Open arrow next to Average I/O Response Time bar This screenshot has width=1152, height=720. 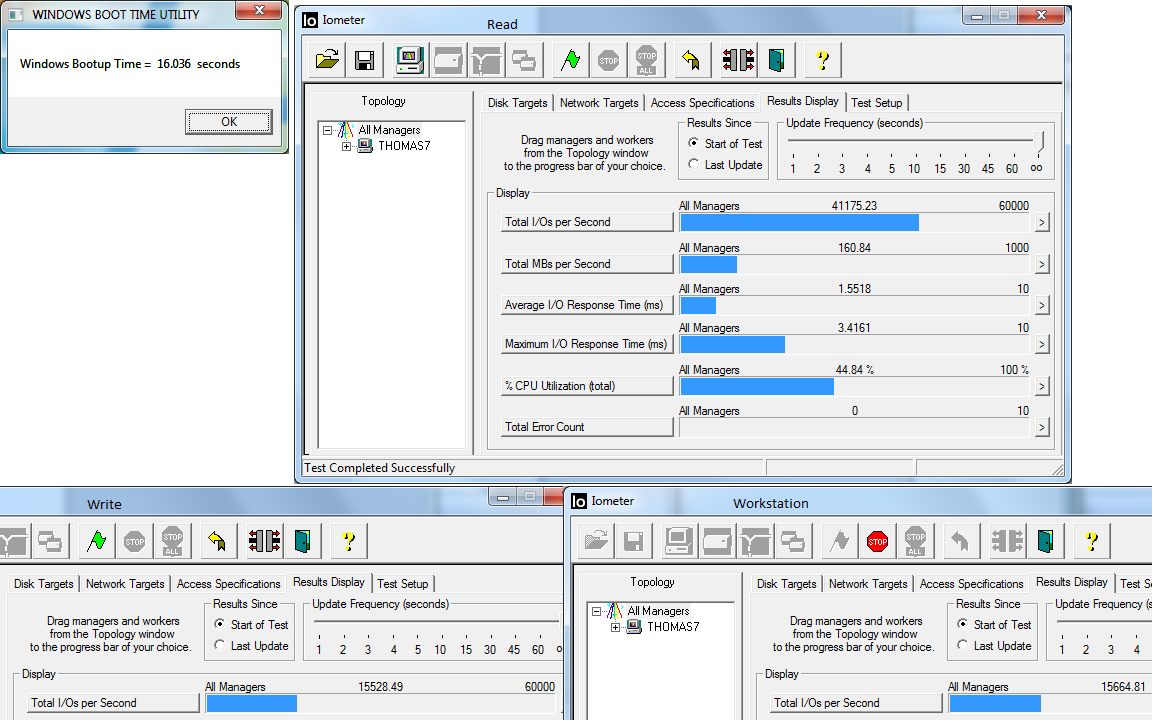pyautogui.click(x=1042, y=305)
